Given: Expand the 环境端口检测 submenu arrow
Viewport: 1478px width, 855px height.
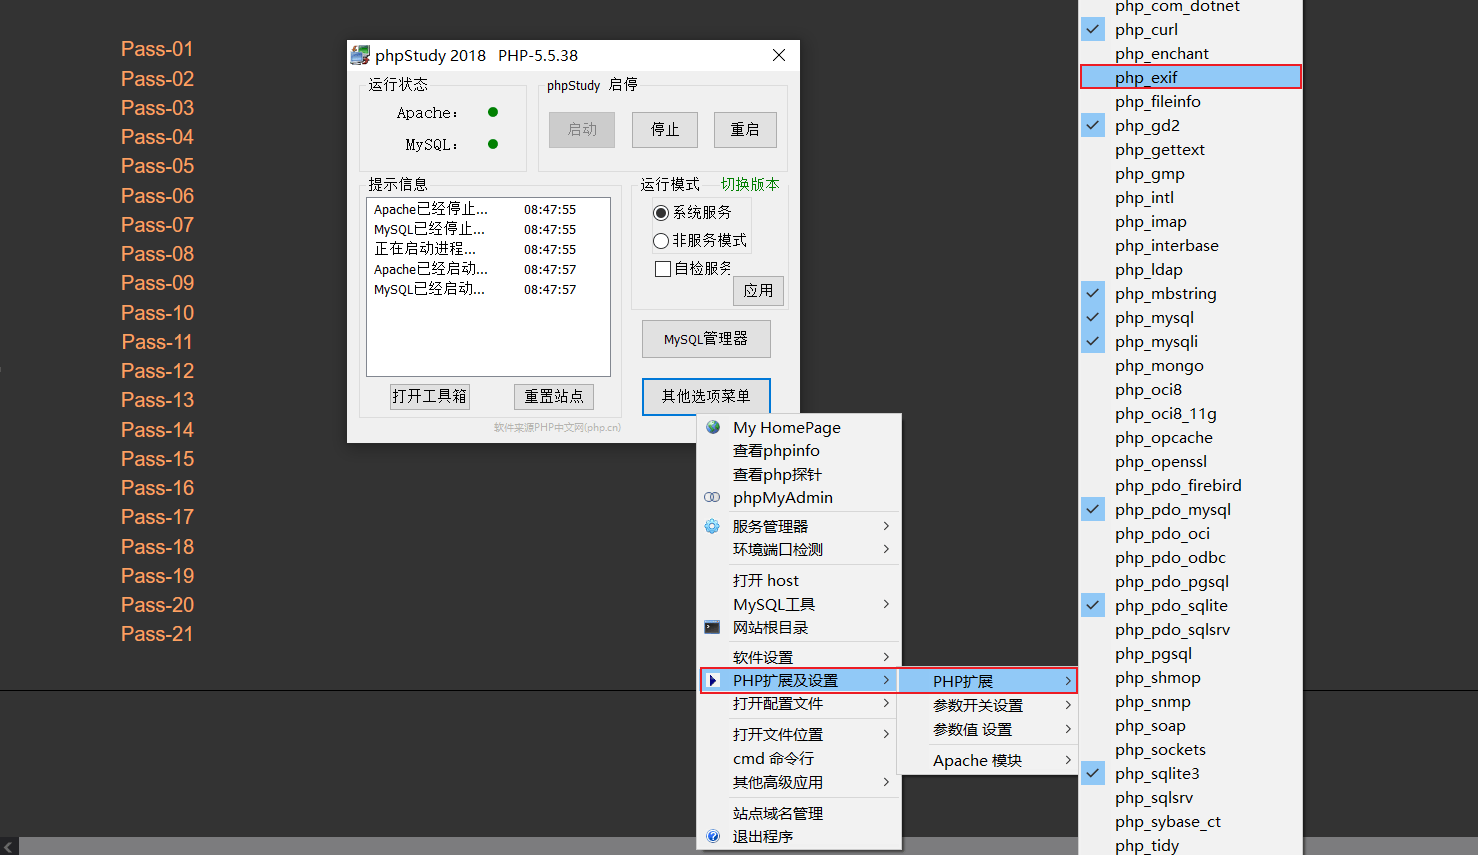Looking at the screenshot, I should click(886, 549).
